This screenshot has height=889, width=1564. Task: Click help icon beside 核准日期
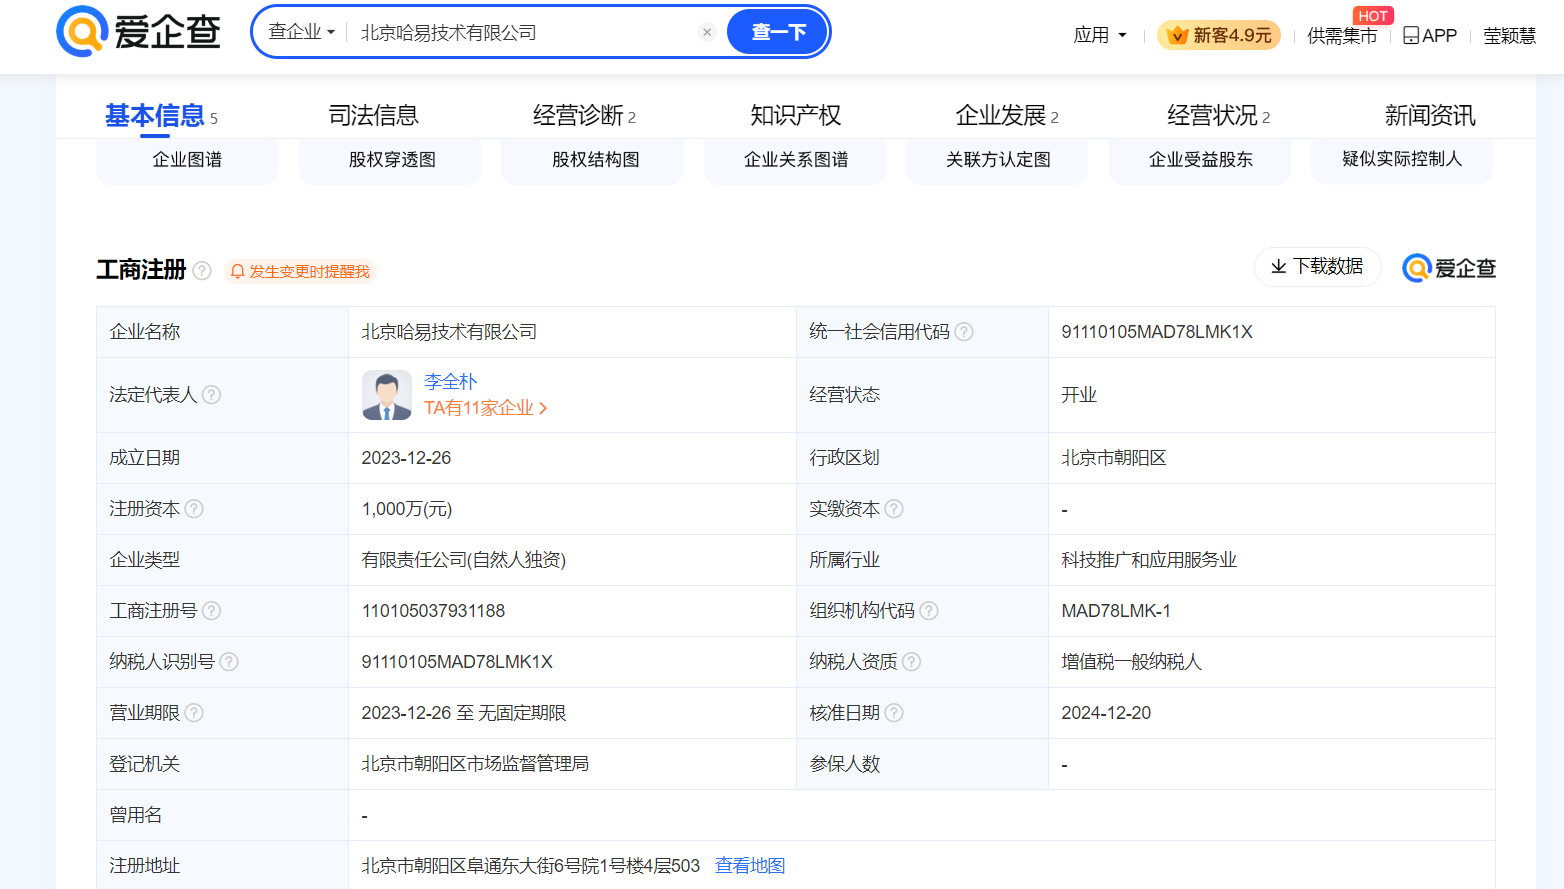coord(894,713)
